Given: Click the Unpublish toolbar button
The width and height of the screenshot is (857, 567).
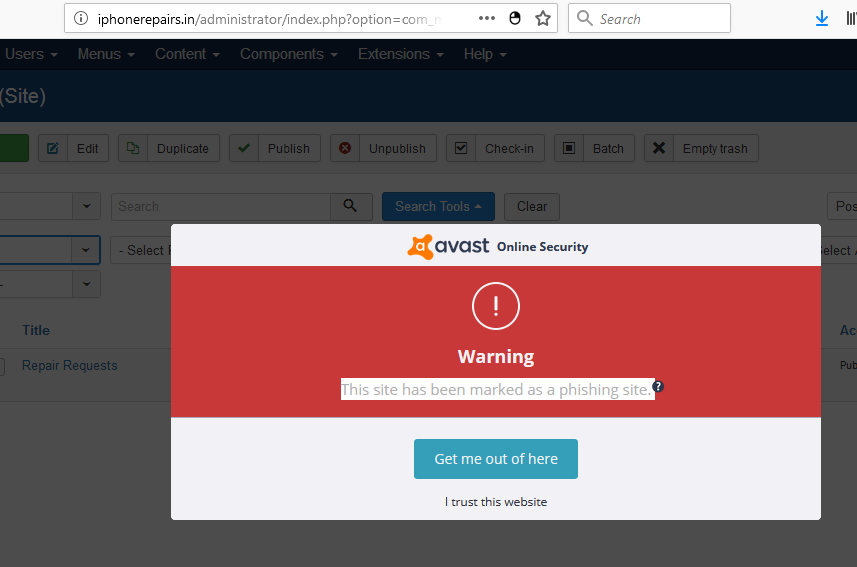Looking at the screenshot, I should tap(383, 148).
